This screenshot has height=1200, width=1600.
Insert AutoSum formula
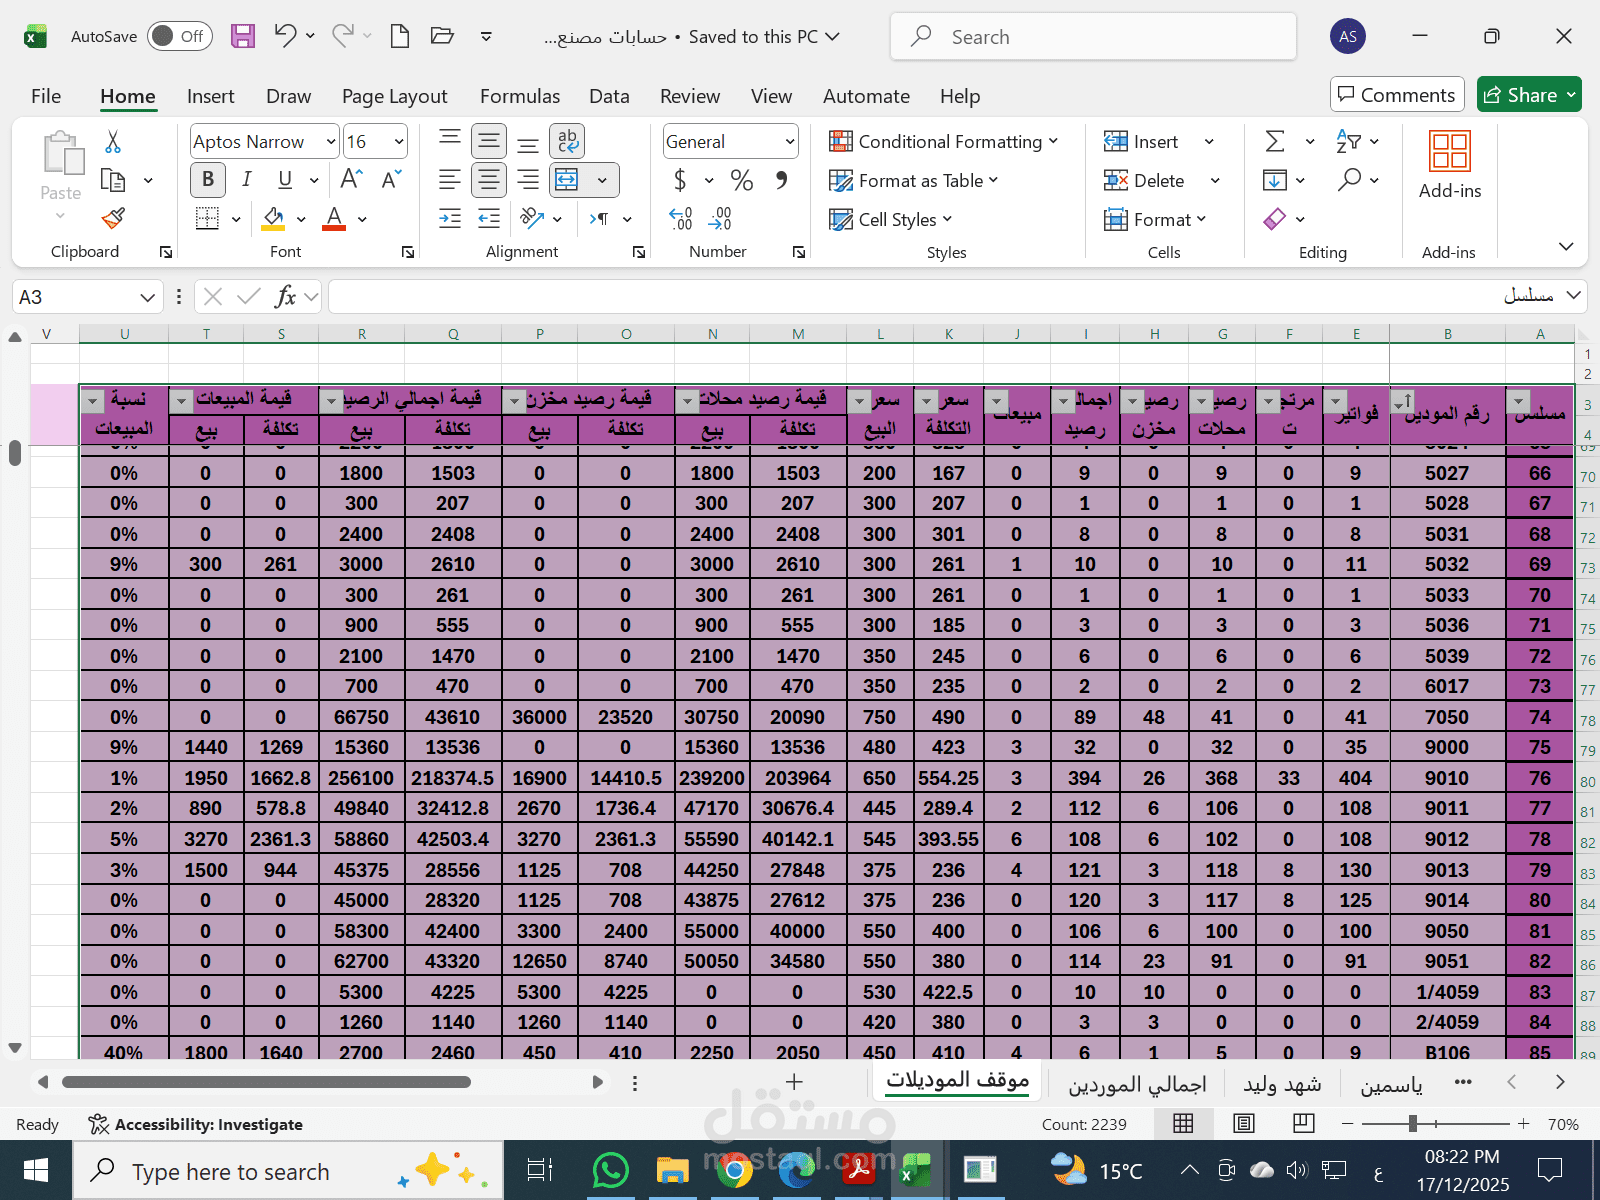click(1275, 141)
